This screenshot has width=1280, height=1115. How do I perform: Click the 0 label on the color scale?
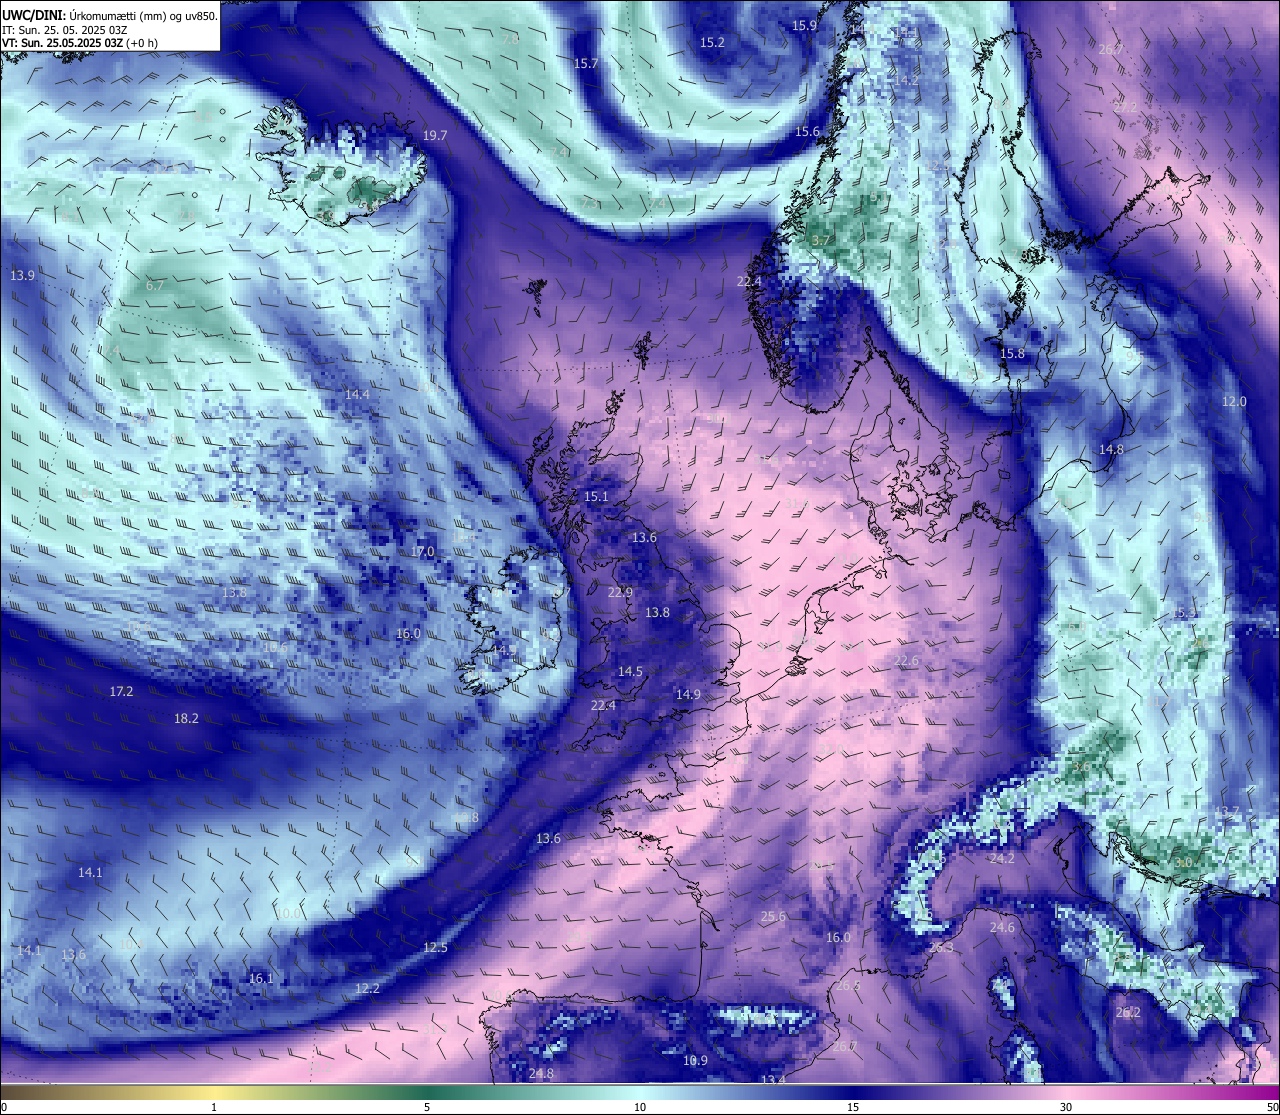(4, 1107)
